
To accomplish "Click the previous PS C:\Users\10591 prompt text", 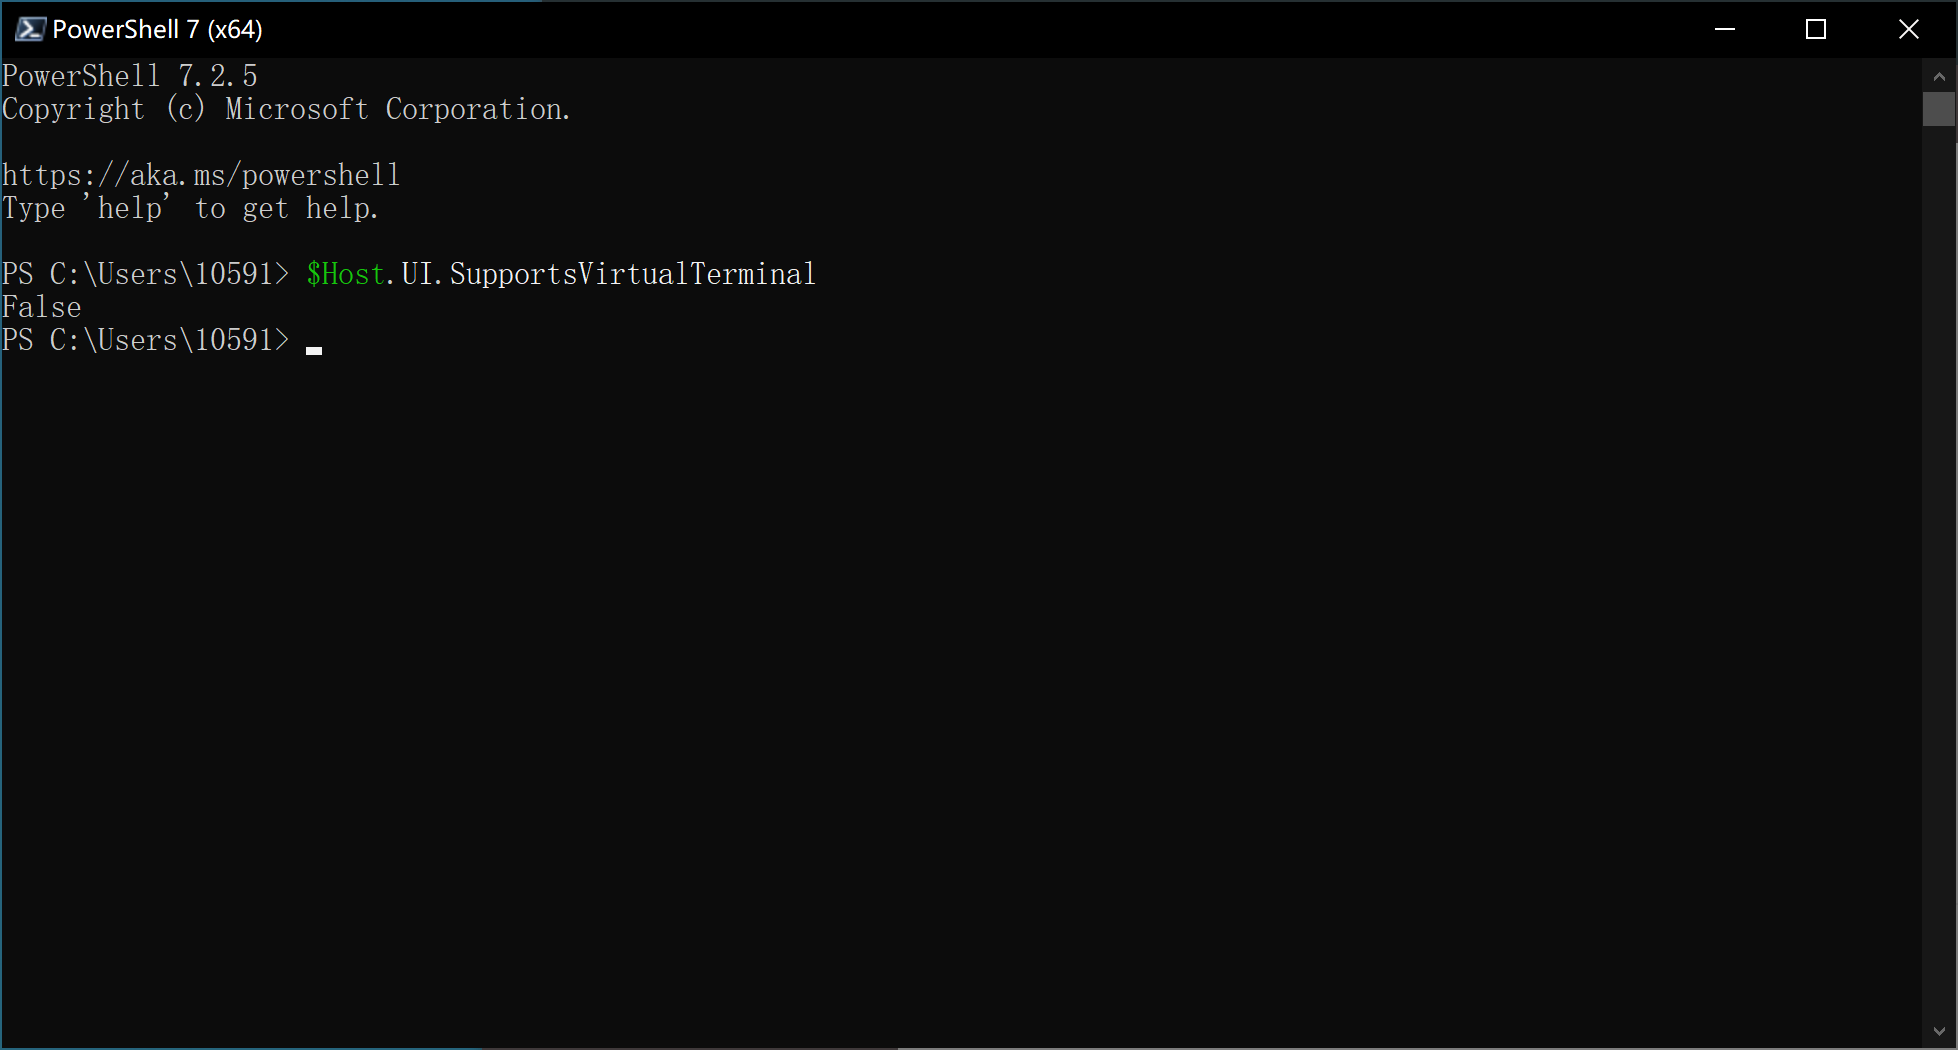I will tap(146, 273).
